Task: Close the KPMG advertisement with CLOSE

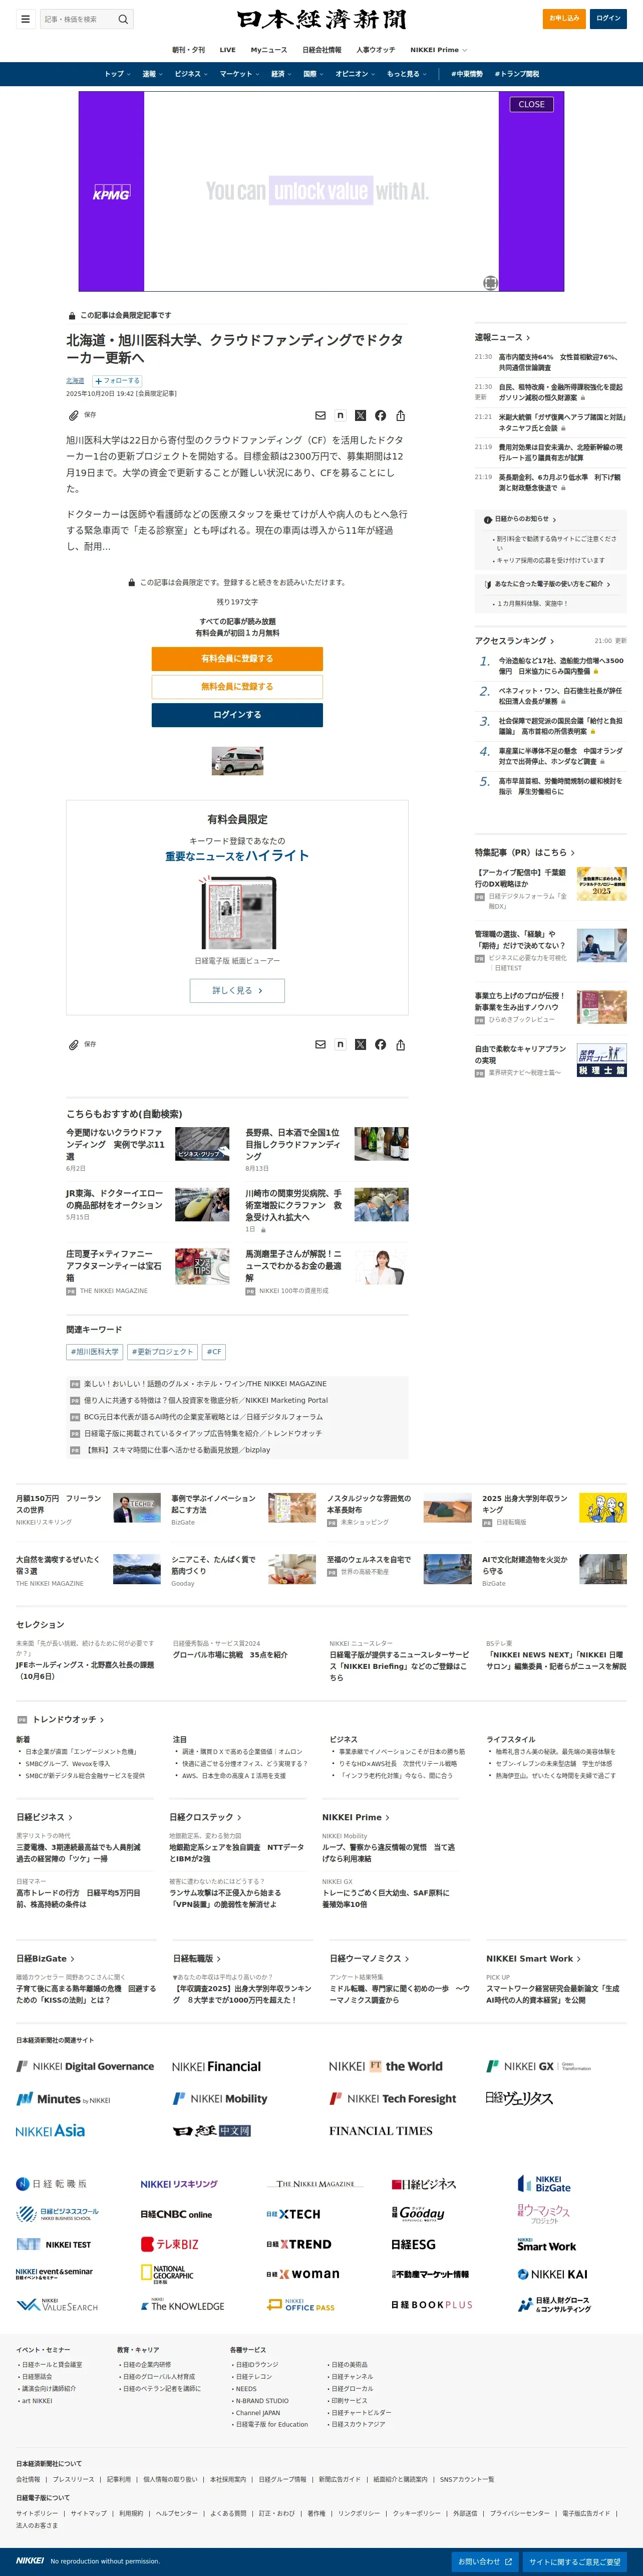Action: point(532,104)
